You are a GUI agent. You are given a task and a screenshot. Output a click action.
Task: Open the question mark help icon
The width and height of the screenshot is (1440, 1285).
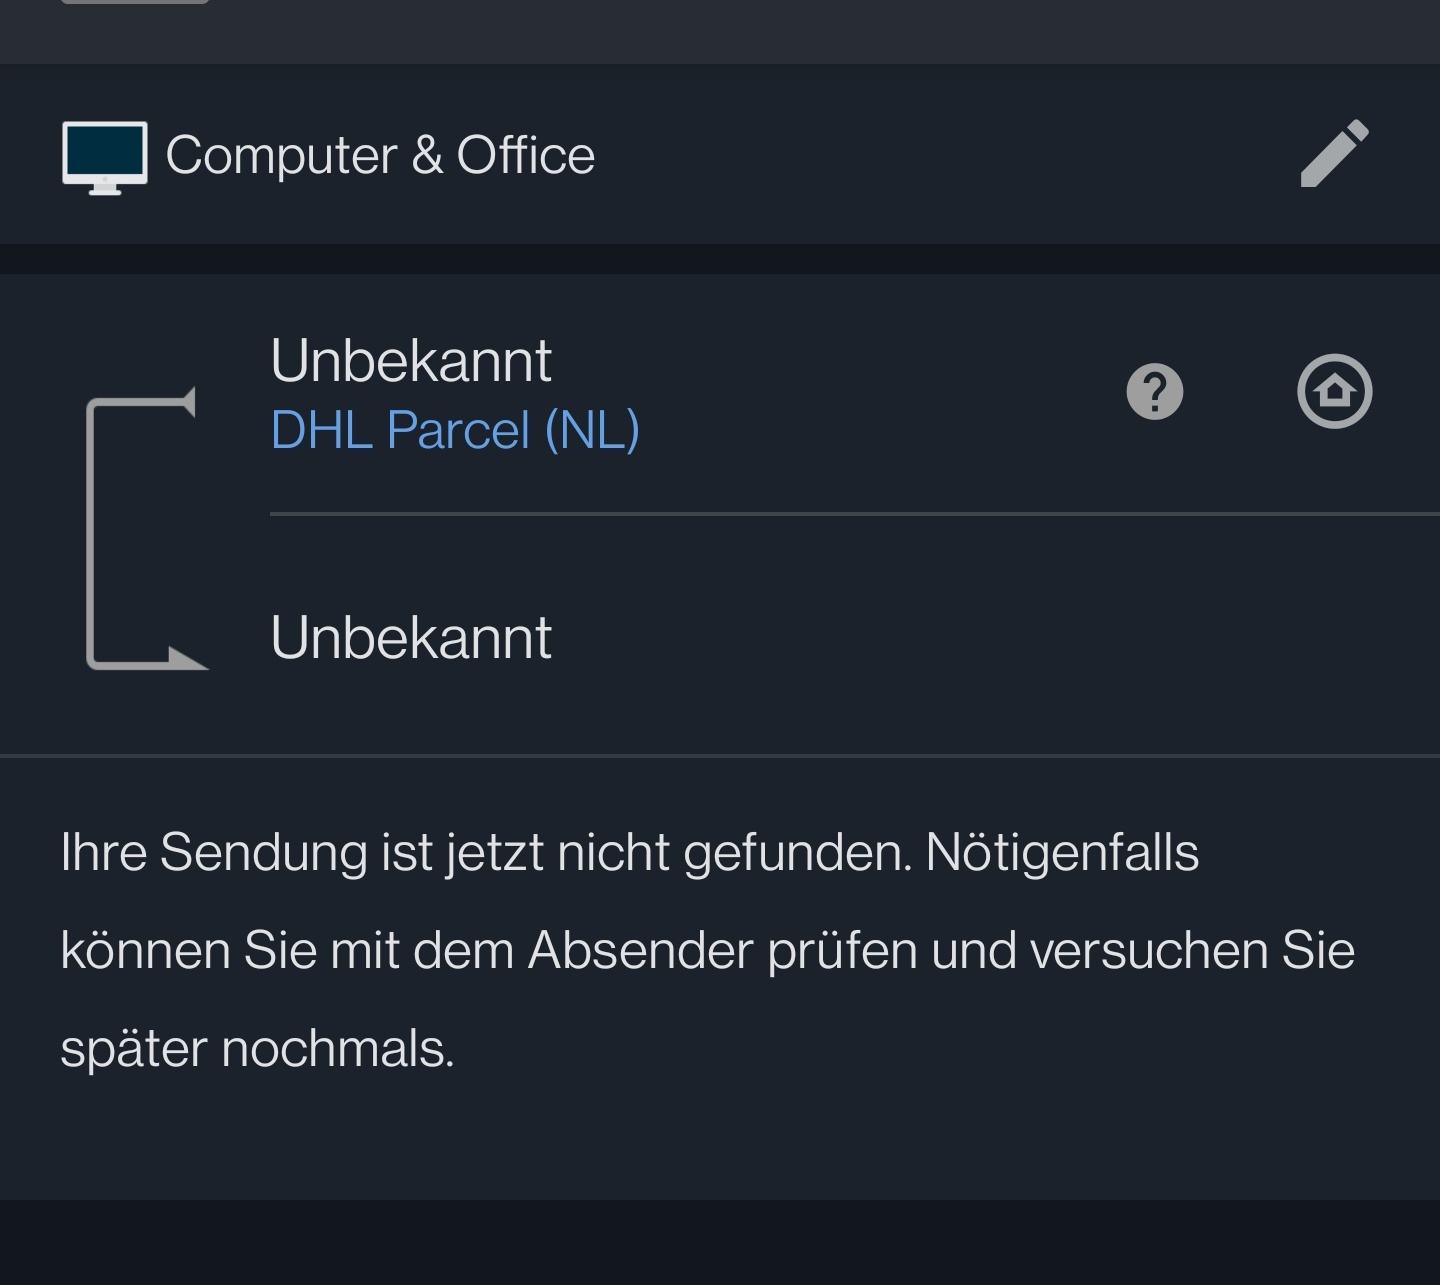coord(1155,391)
